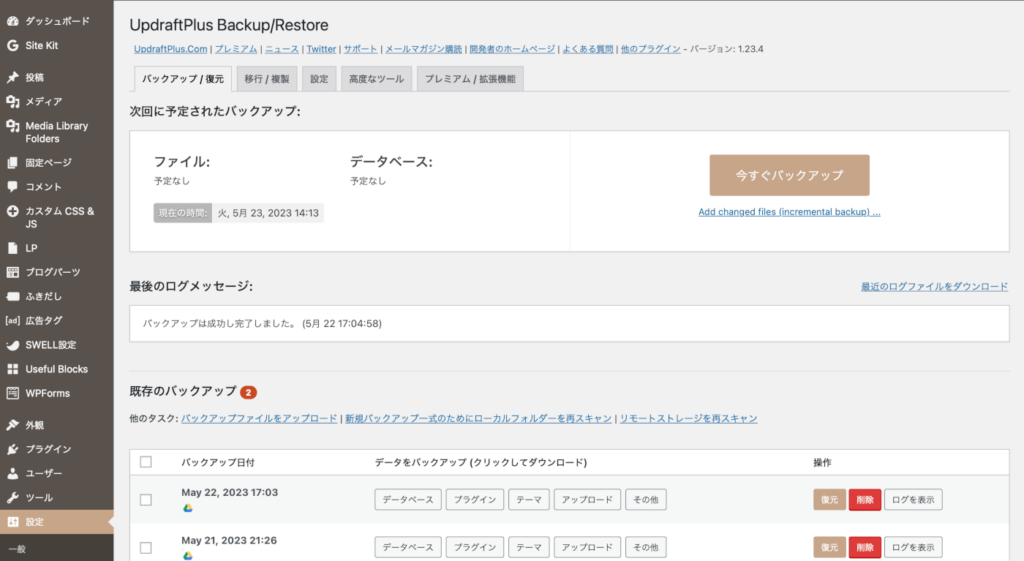Screen dimensions: 1024x561
Task: Click the ツール wrench icon
Action: point(12,498)
